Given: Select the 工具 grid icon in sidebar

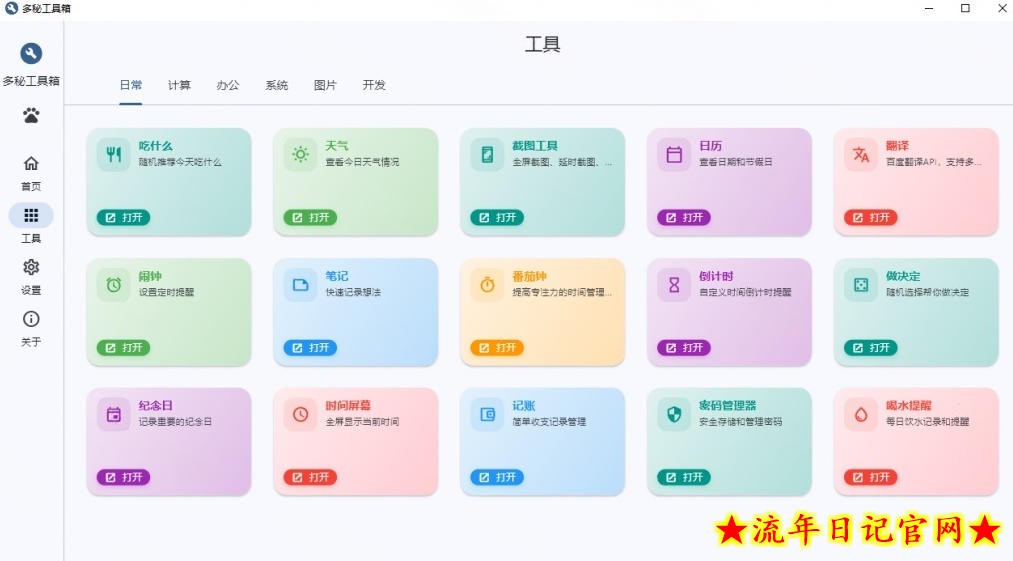Looking at the screenshot, I should click(x=31, y=215).
